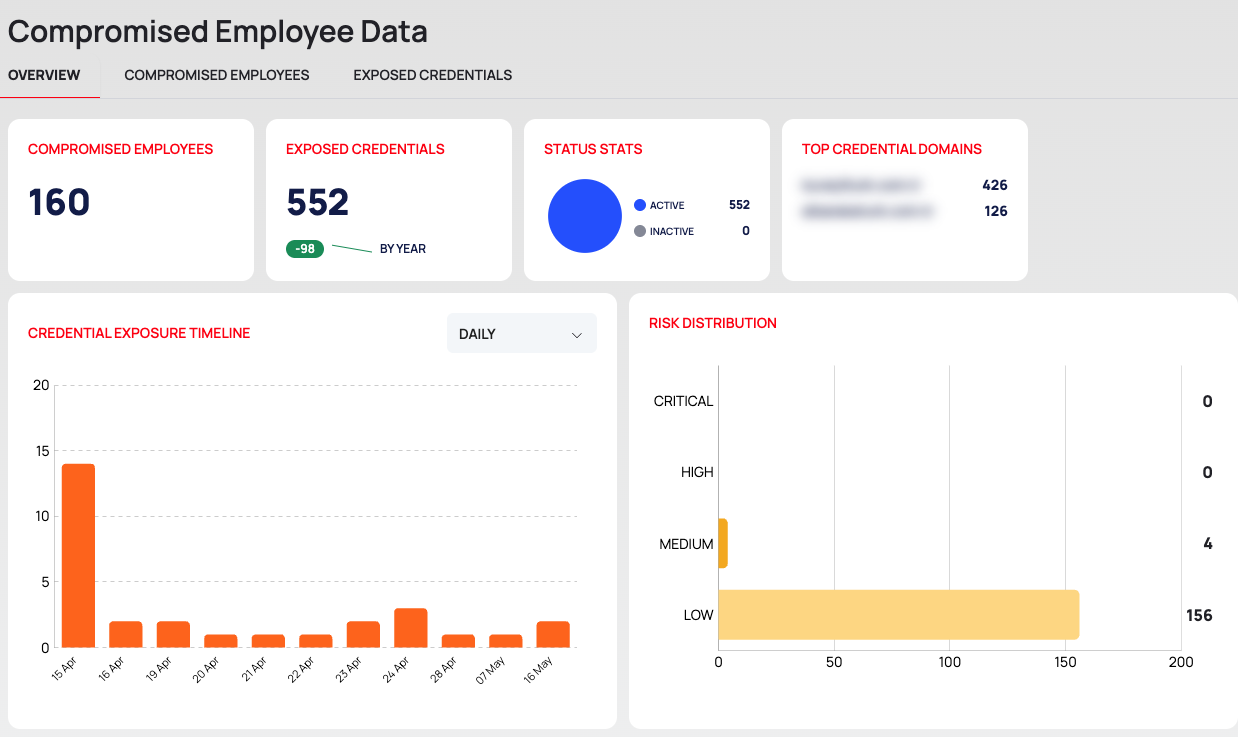Viewport: 1238px width, 737px height.
Task: Select the 19 Apr timeline bar
Action: click(173, 634)
